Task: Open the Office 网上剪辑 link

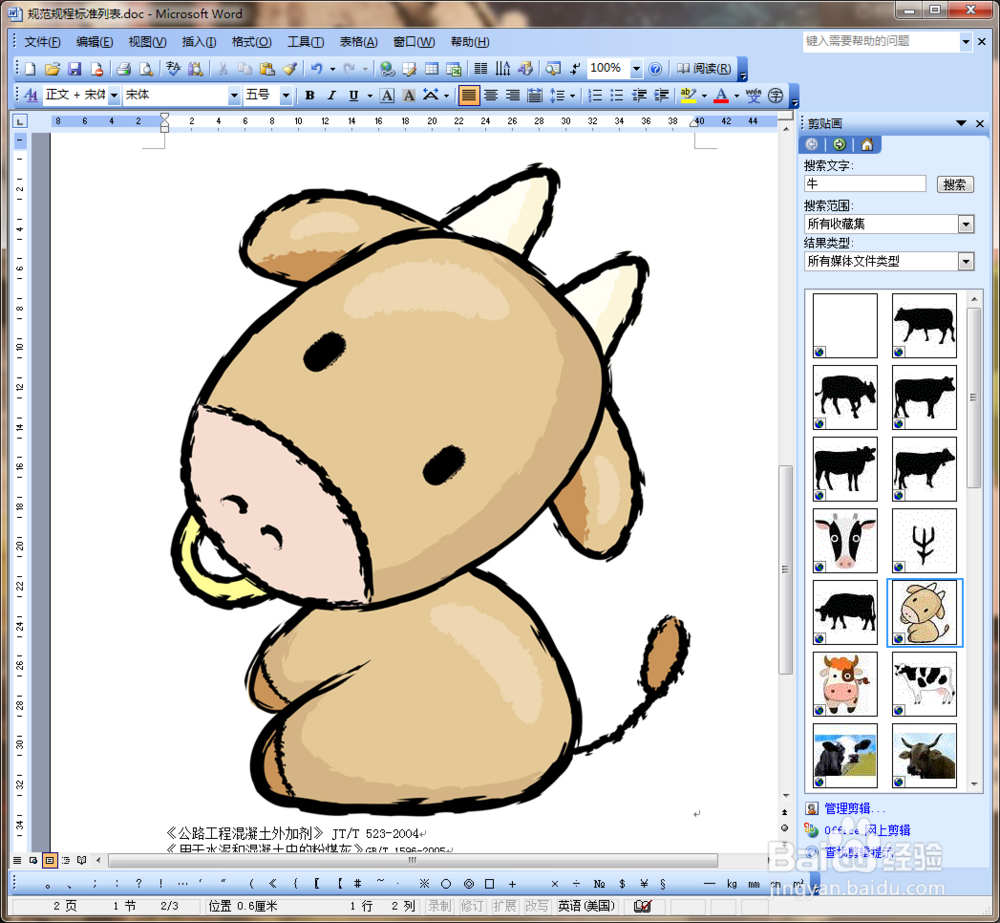Action: (867, 830)
